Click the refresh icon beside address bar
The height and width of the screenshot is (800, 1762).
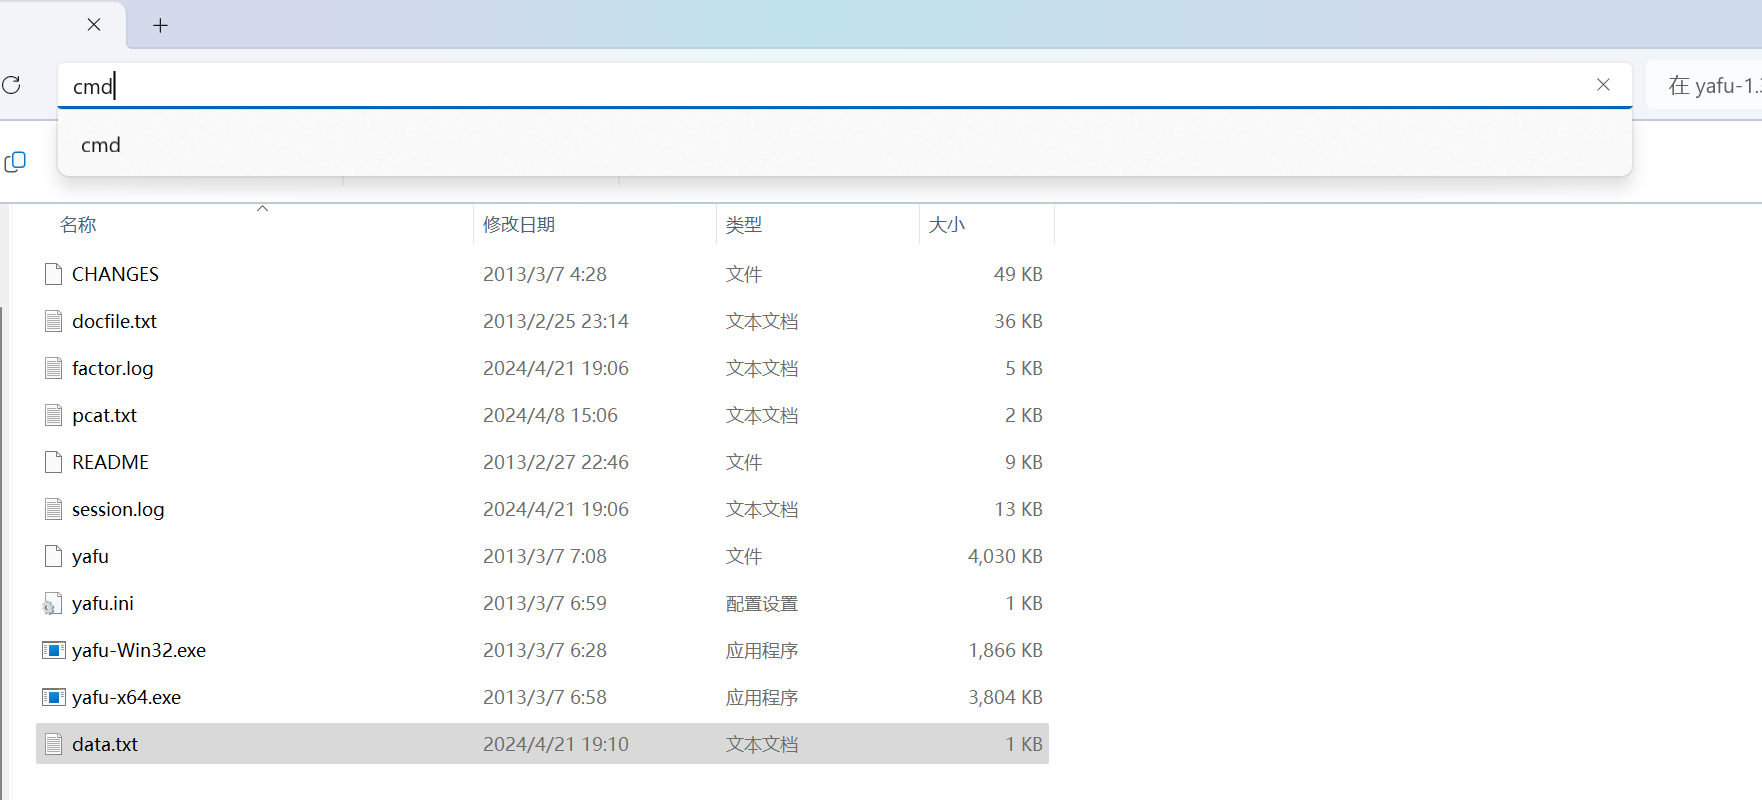point(11,85)
